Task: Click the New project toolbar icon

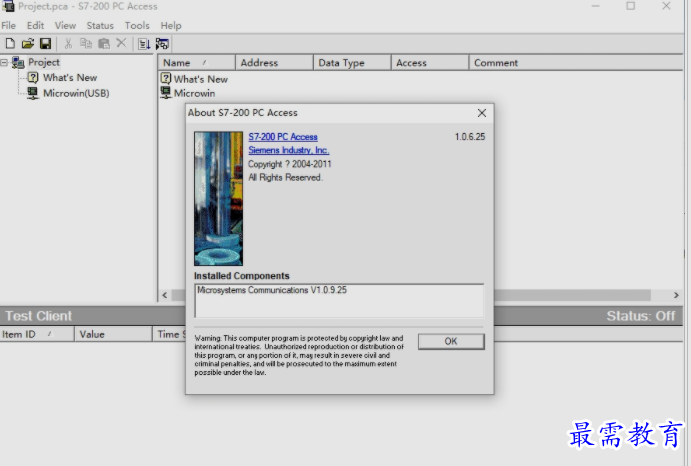Action: tap(10, 44)
